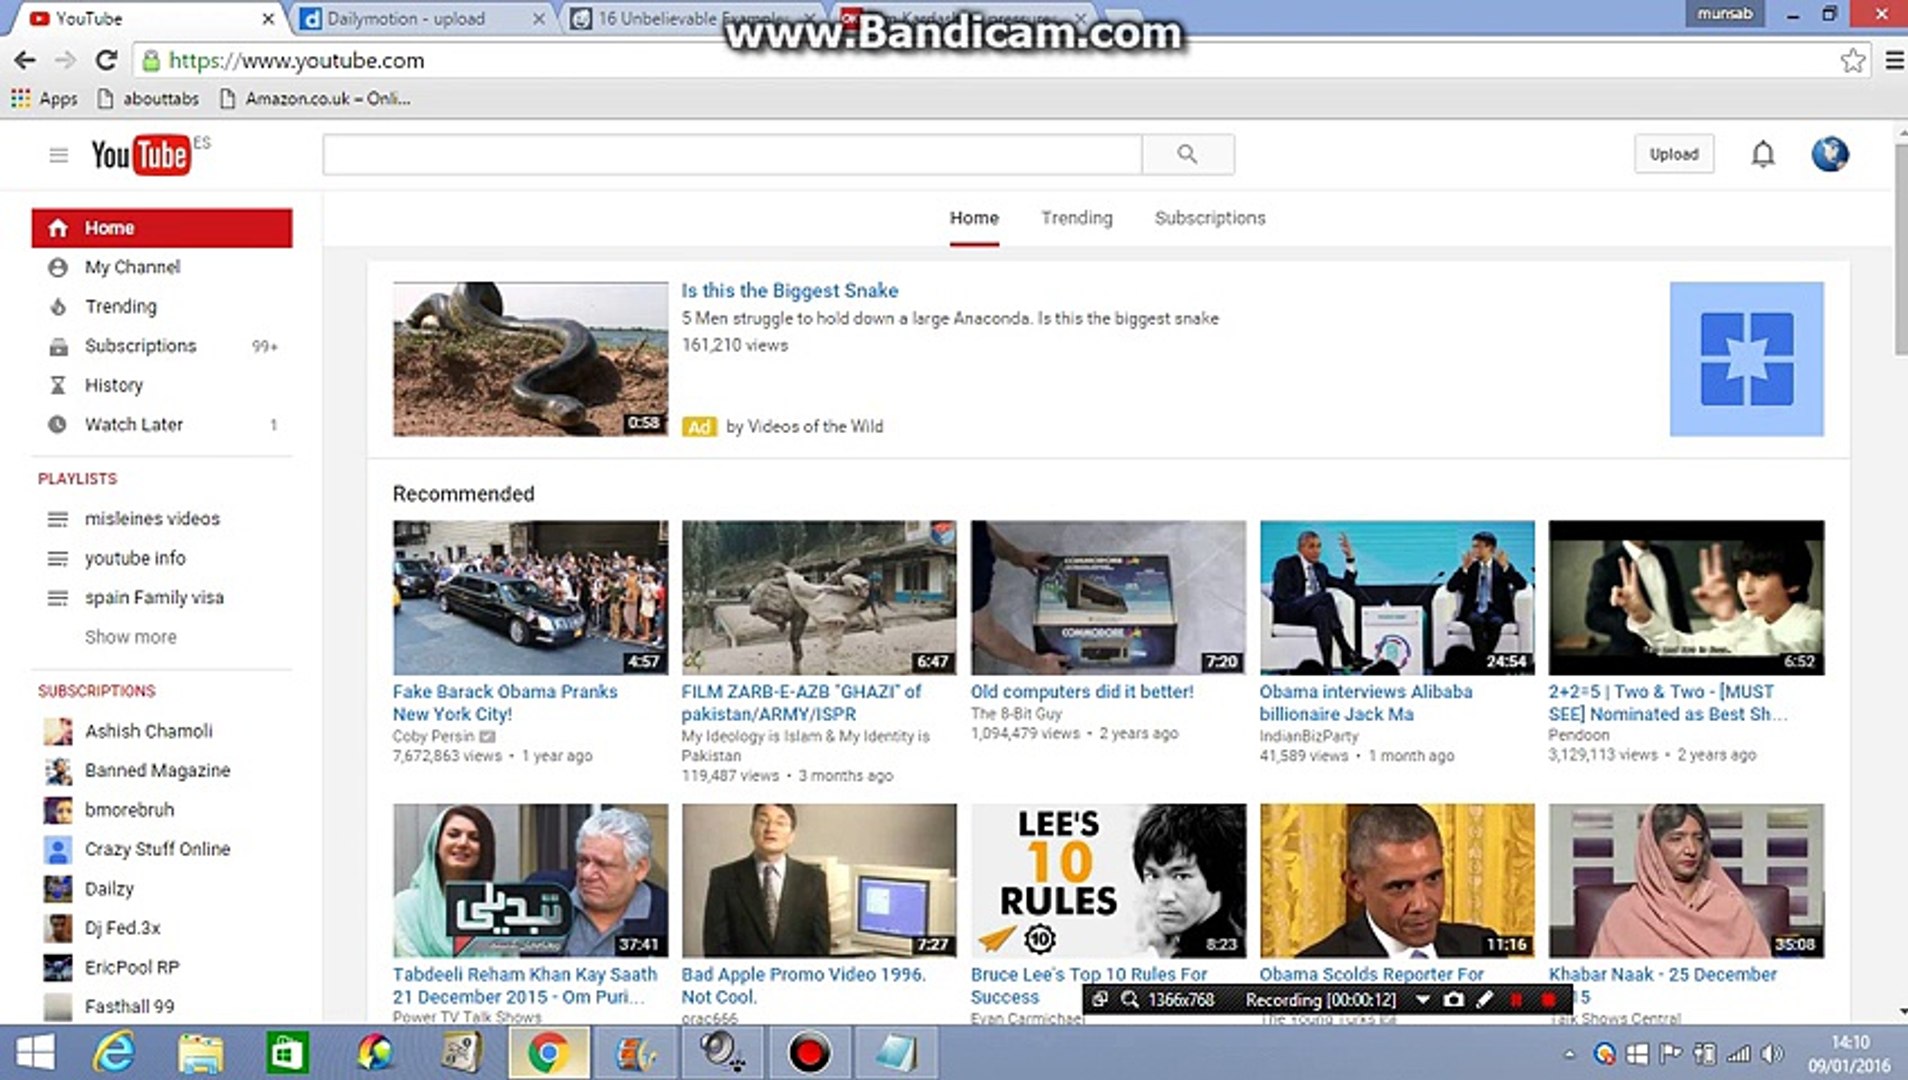Go to the YouTube logo homepage
Viewport: 1908px width, 1080px height.
[140, 155]
